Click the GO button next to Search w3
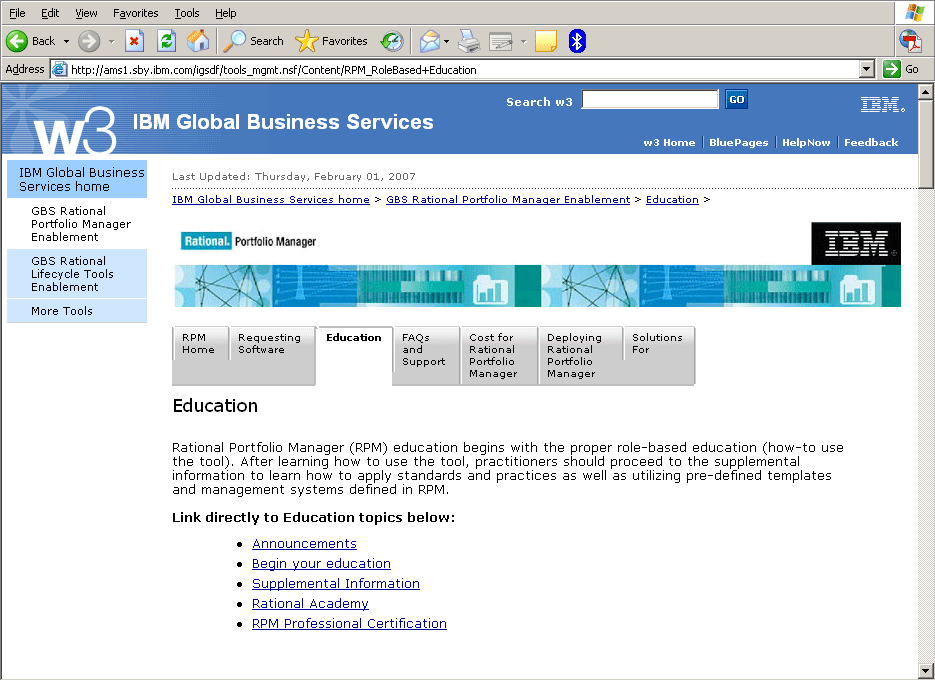Viewport: 935px width, 680px height. point(736,100)
